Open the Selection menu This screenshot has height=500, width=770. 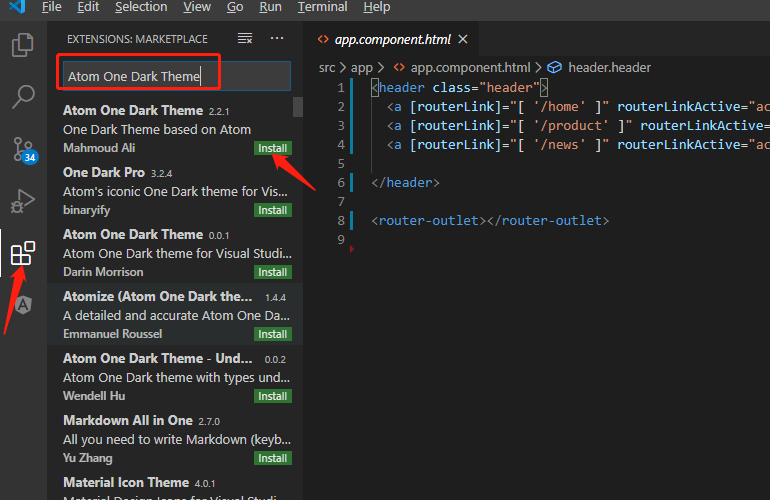(x=141, y=7)
